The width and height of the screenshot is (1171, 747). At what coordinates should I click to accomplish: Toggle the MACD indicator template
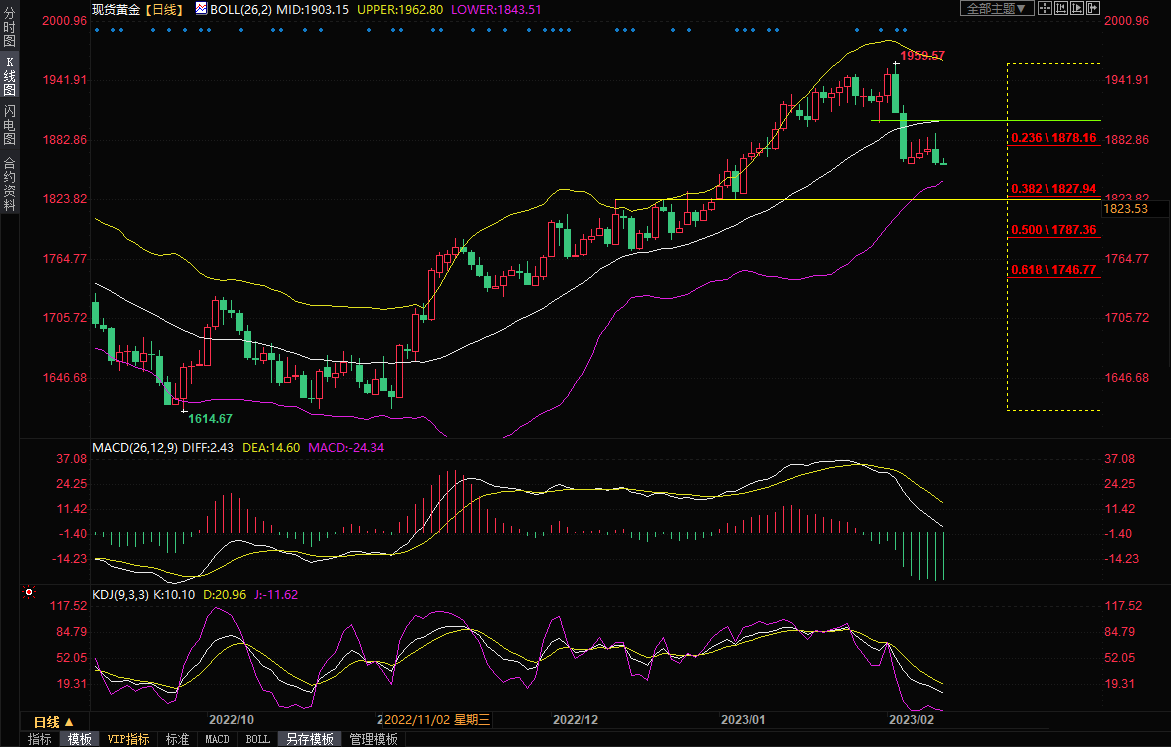(217, 739)
